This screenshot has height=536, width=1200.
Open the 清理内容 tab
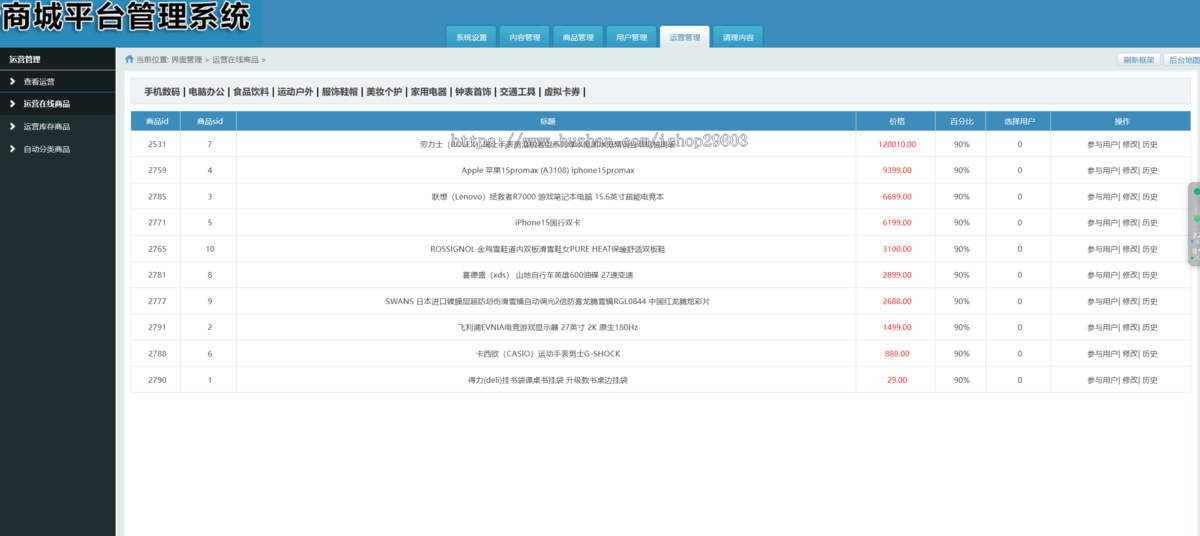pyautogui.click(x=738, y=37)
